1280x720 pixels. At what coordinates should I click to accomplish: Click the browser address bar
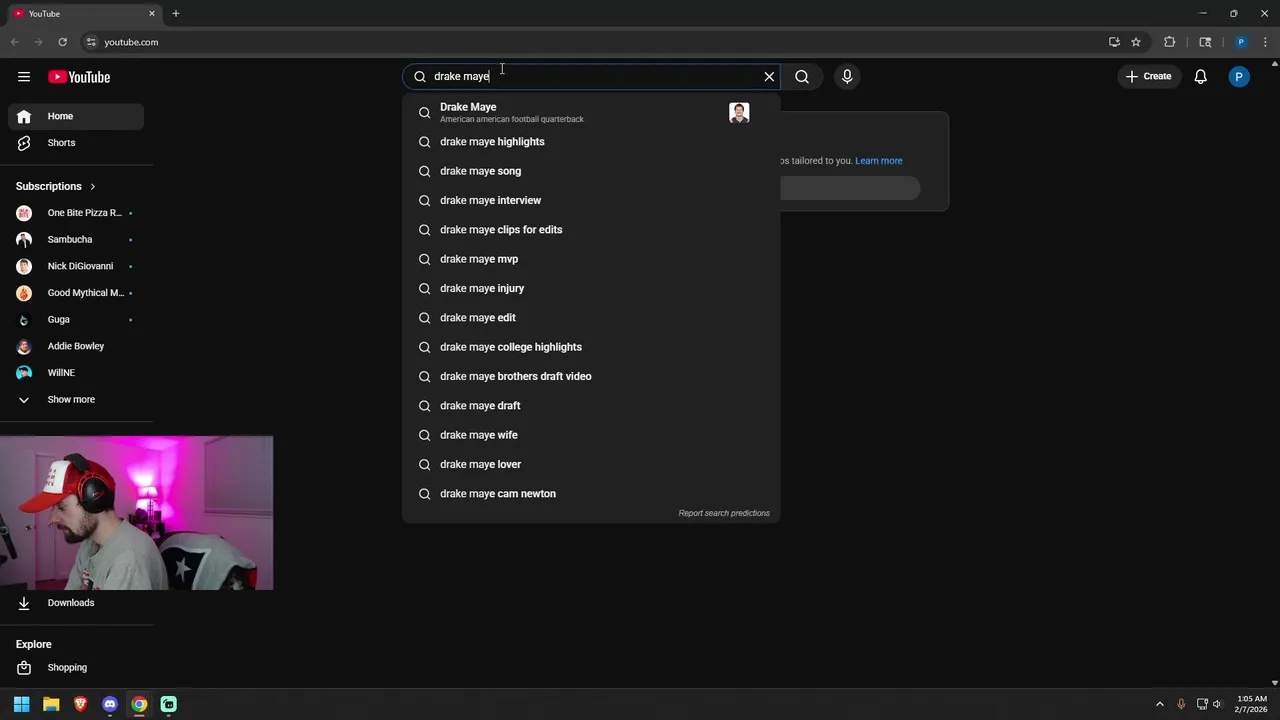pyautogui.click(x=600, y=42)
